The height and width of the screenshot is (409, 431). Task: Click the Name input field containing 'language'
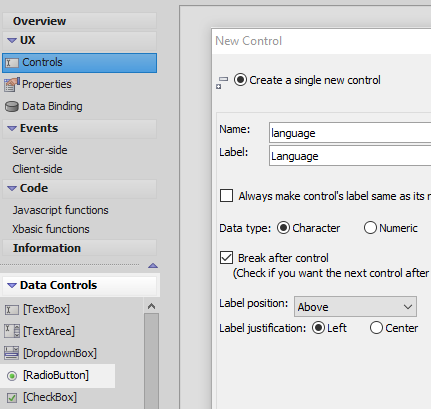tap(350, 133)
